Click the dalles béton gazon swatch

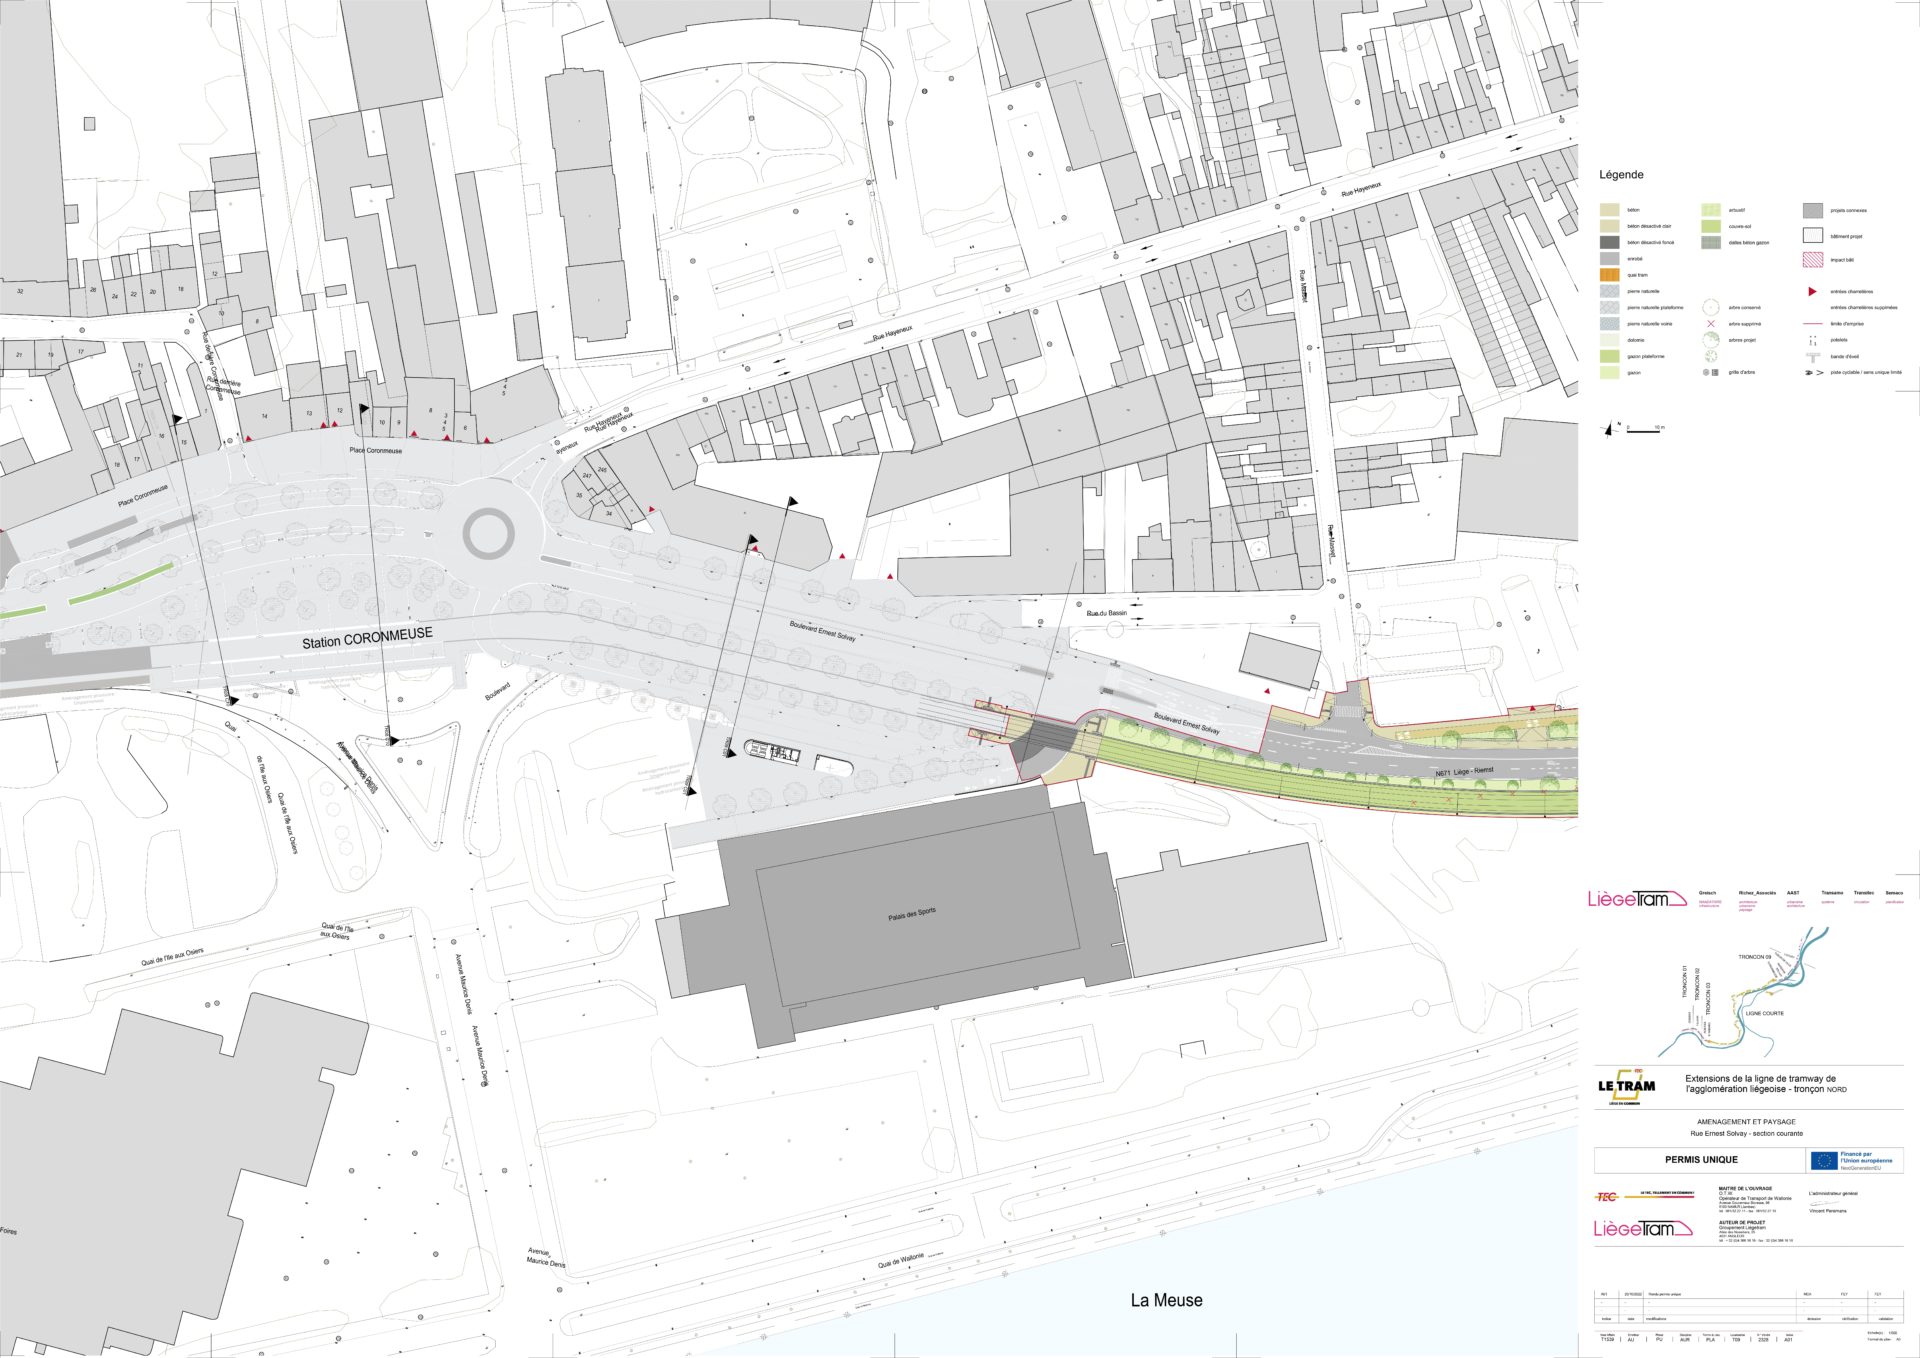coord(1711,242)
